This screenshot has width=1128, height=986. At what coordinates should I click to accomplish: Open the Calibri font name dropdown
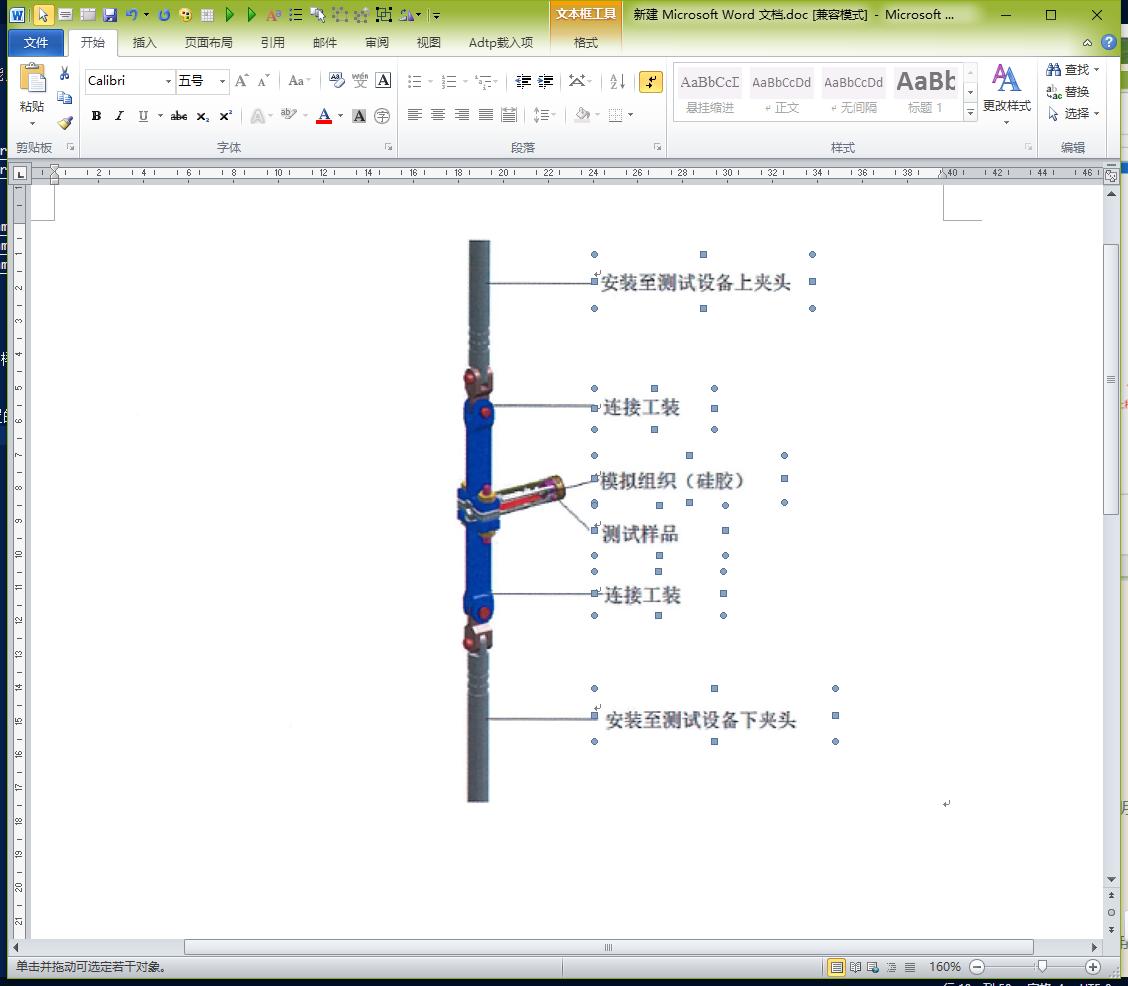click(x=169, y=82)
